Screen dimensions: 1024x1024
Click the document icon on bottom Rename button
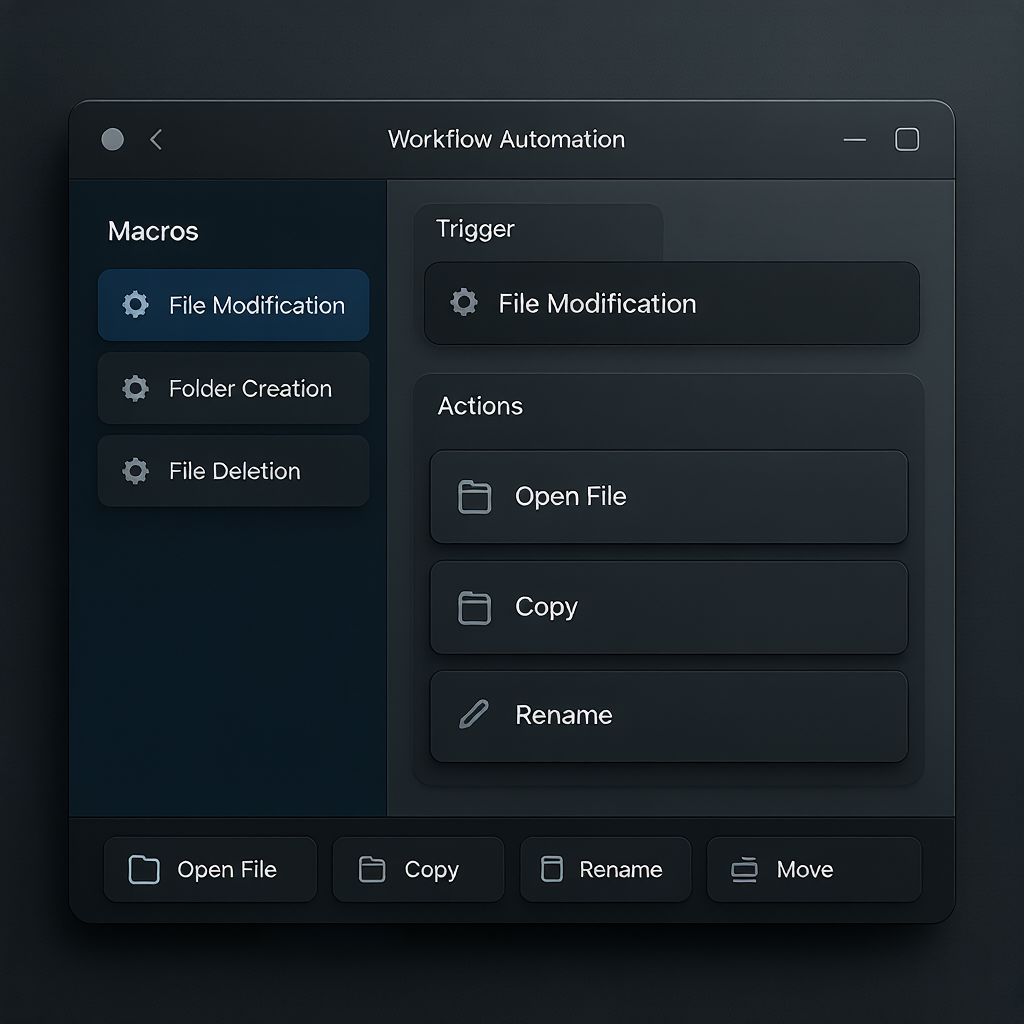552,869
